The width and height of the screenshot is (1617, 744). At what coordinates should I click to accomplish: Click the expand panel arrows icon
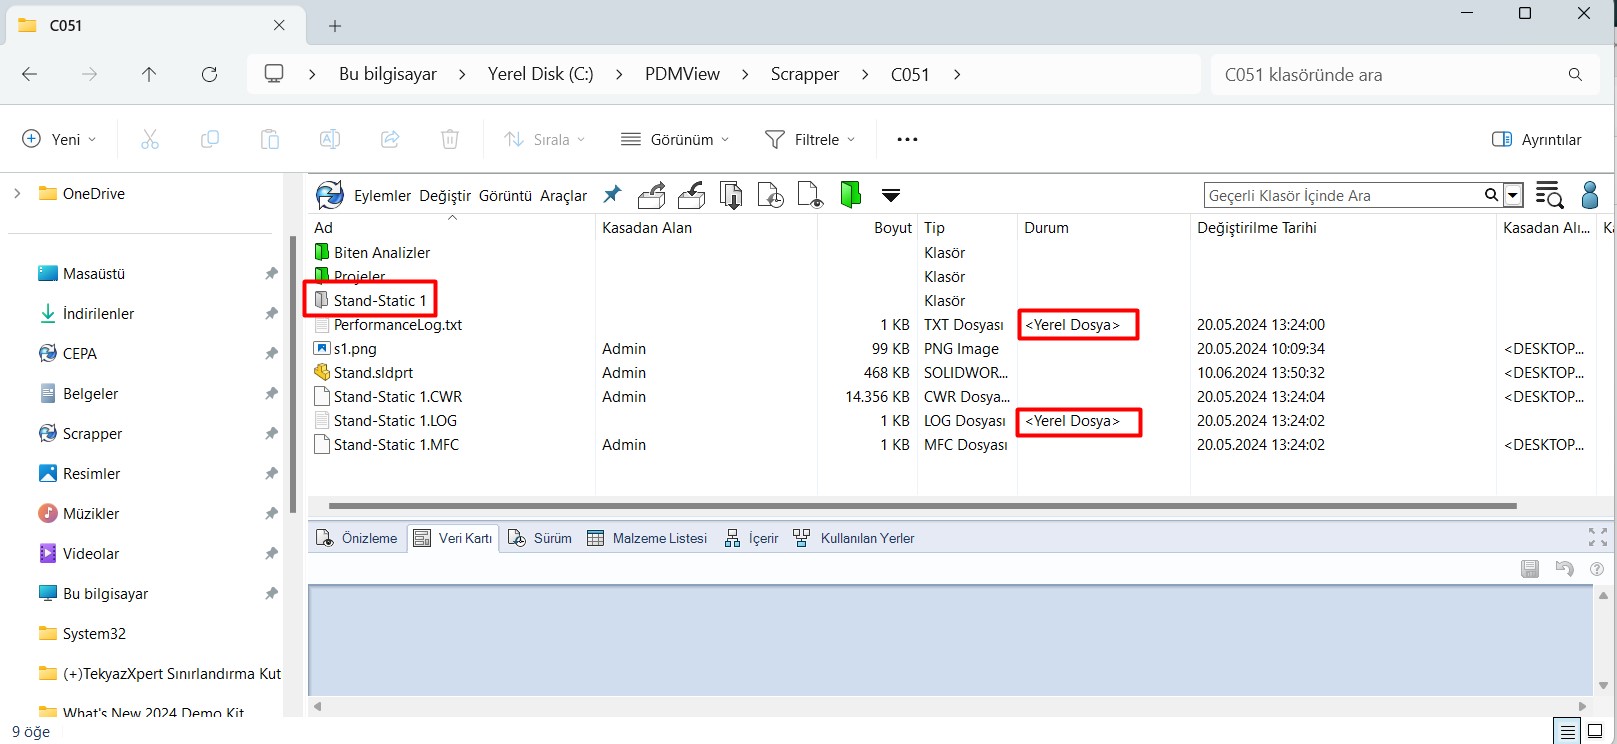(x=1598, y=537)
